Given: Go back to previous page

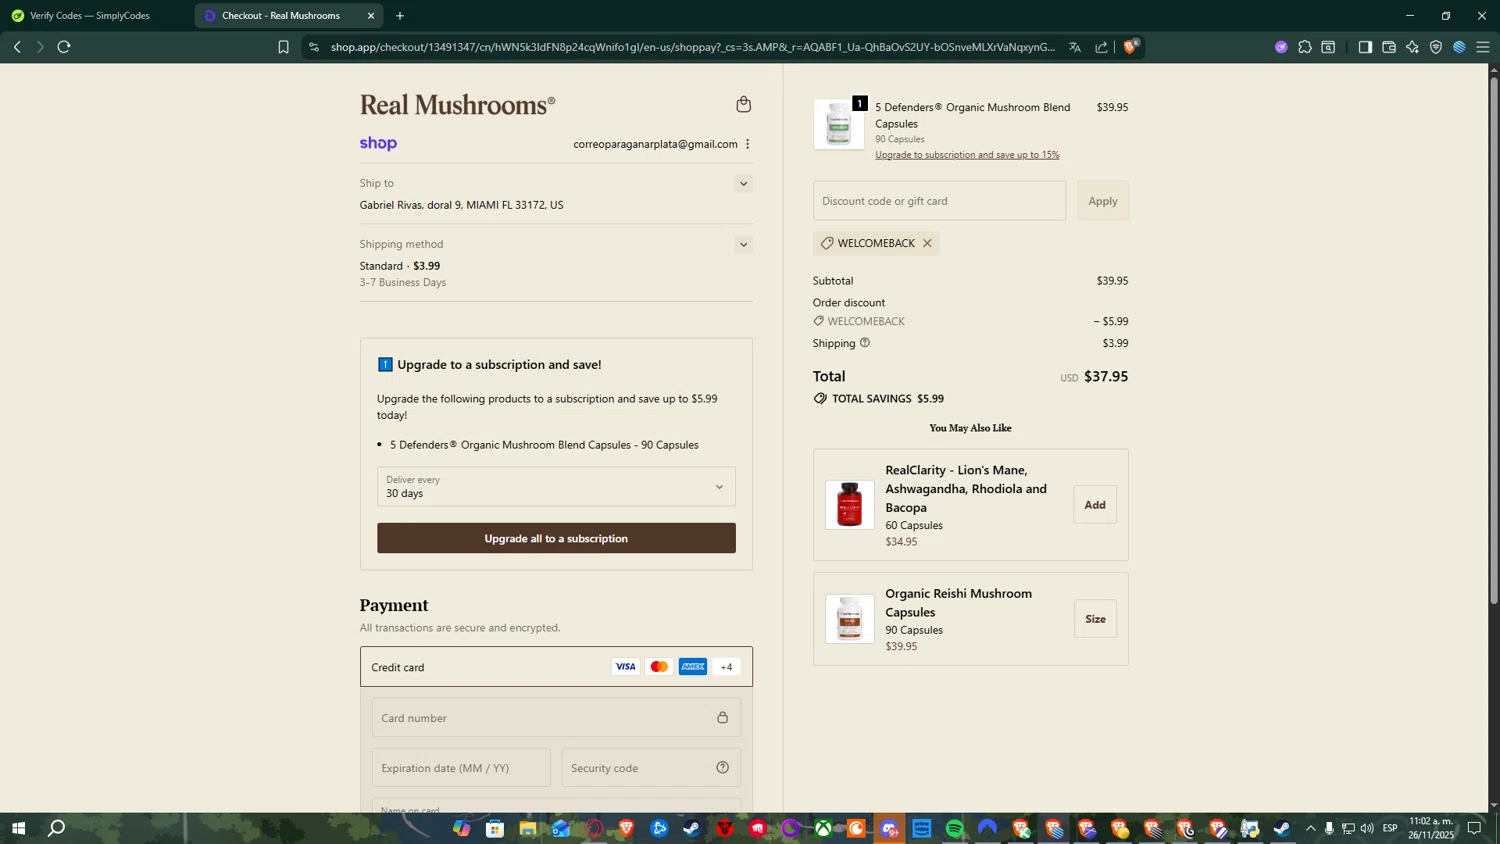Looking at the screenshot, I should click(x=17, y=47).
